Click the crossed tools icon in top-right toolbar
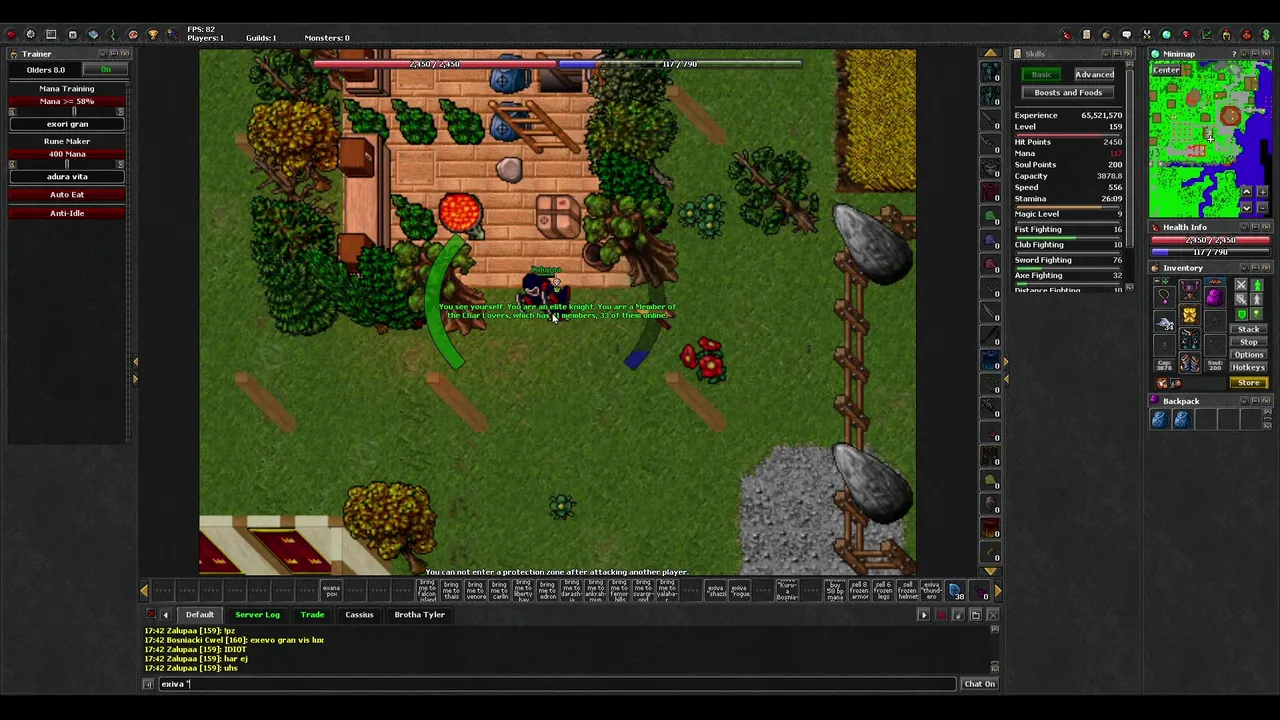1280x720 pixels. (x=1148, y=34)
